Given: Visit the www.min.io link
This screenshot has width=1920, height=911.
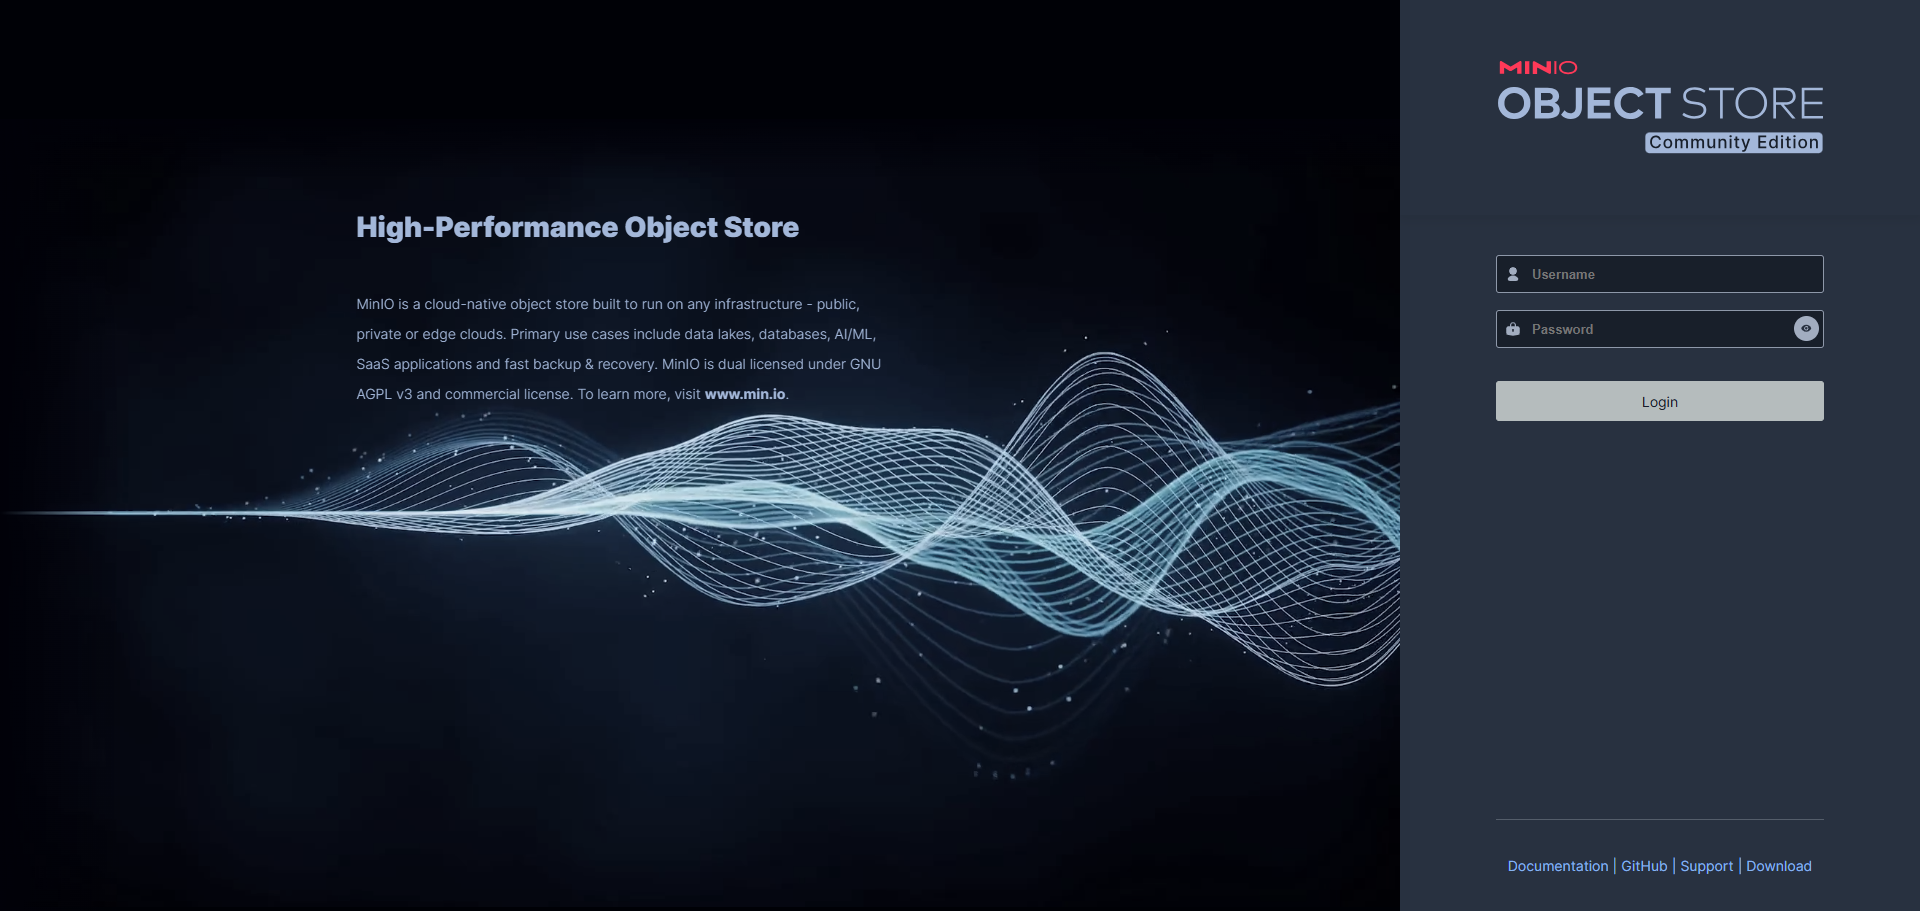Looking at the screenshot, I should [x=745, y=394].
